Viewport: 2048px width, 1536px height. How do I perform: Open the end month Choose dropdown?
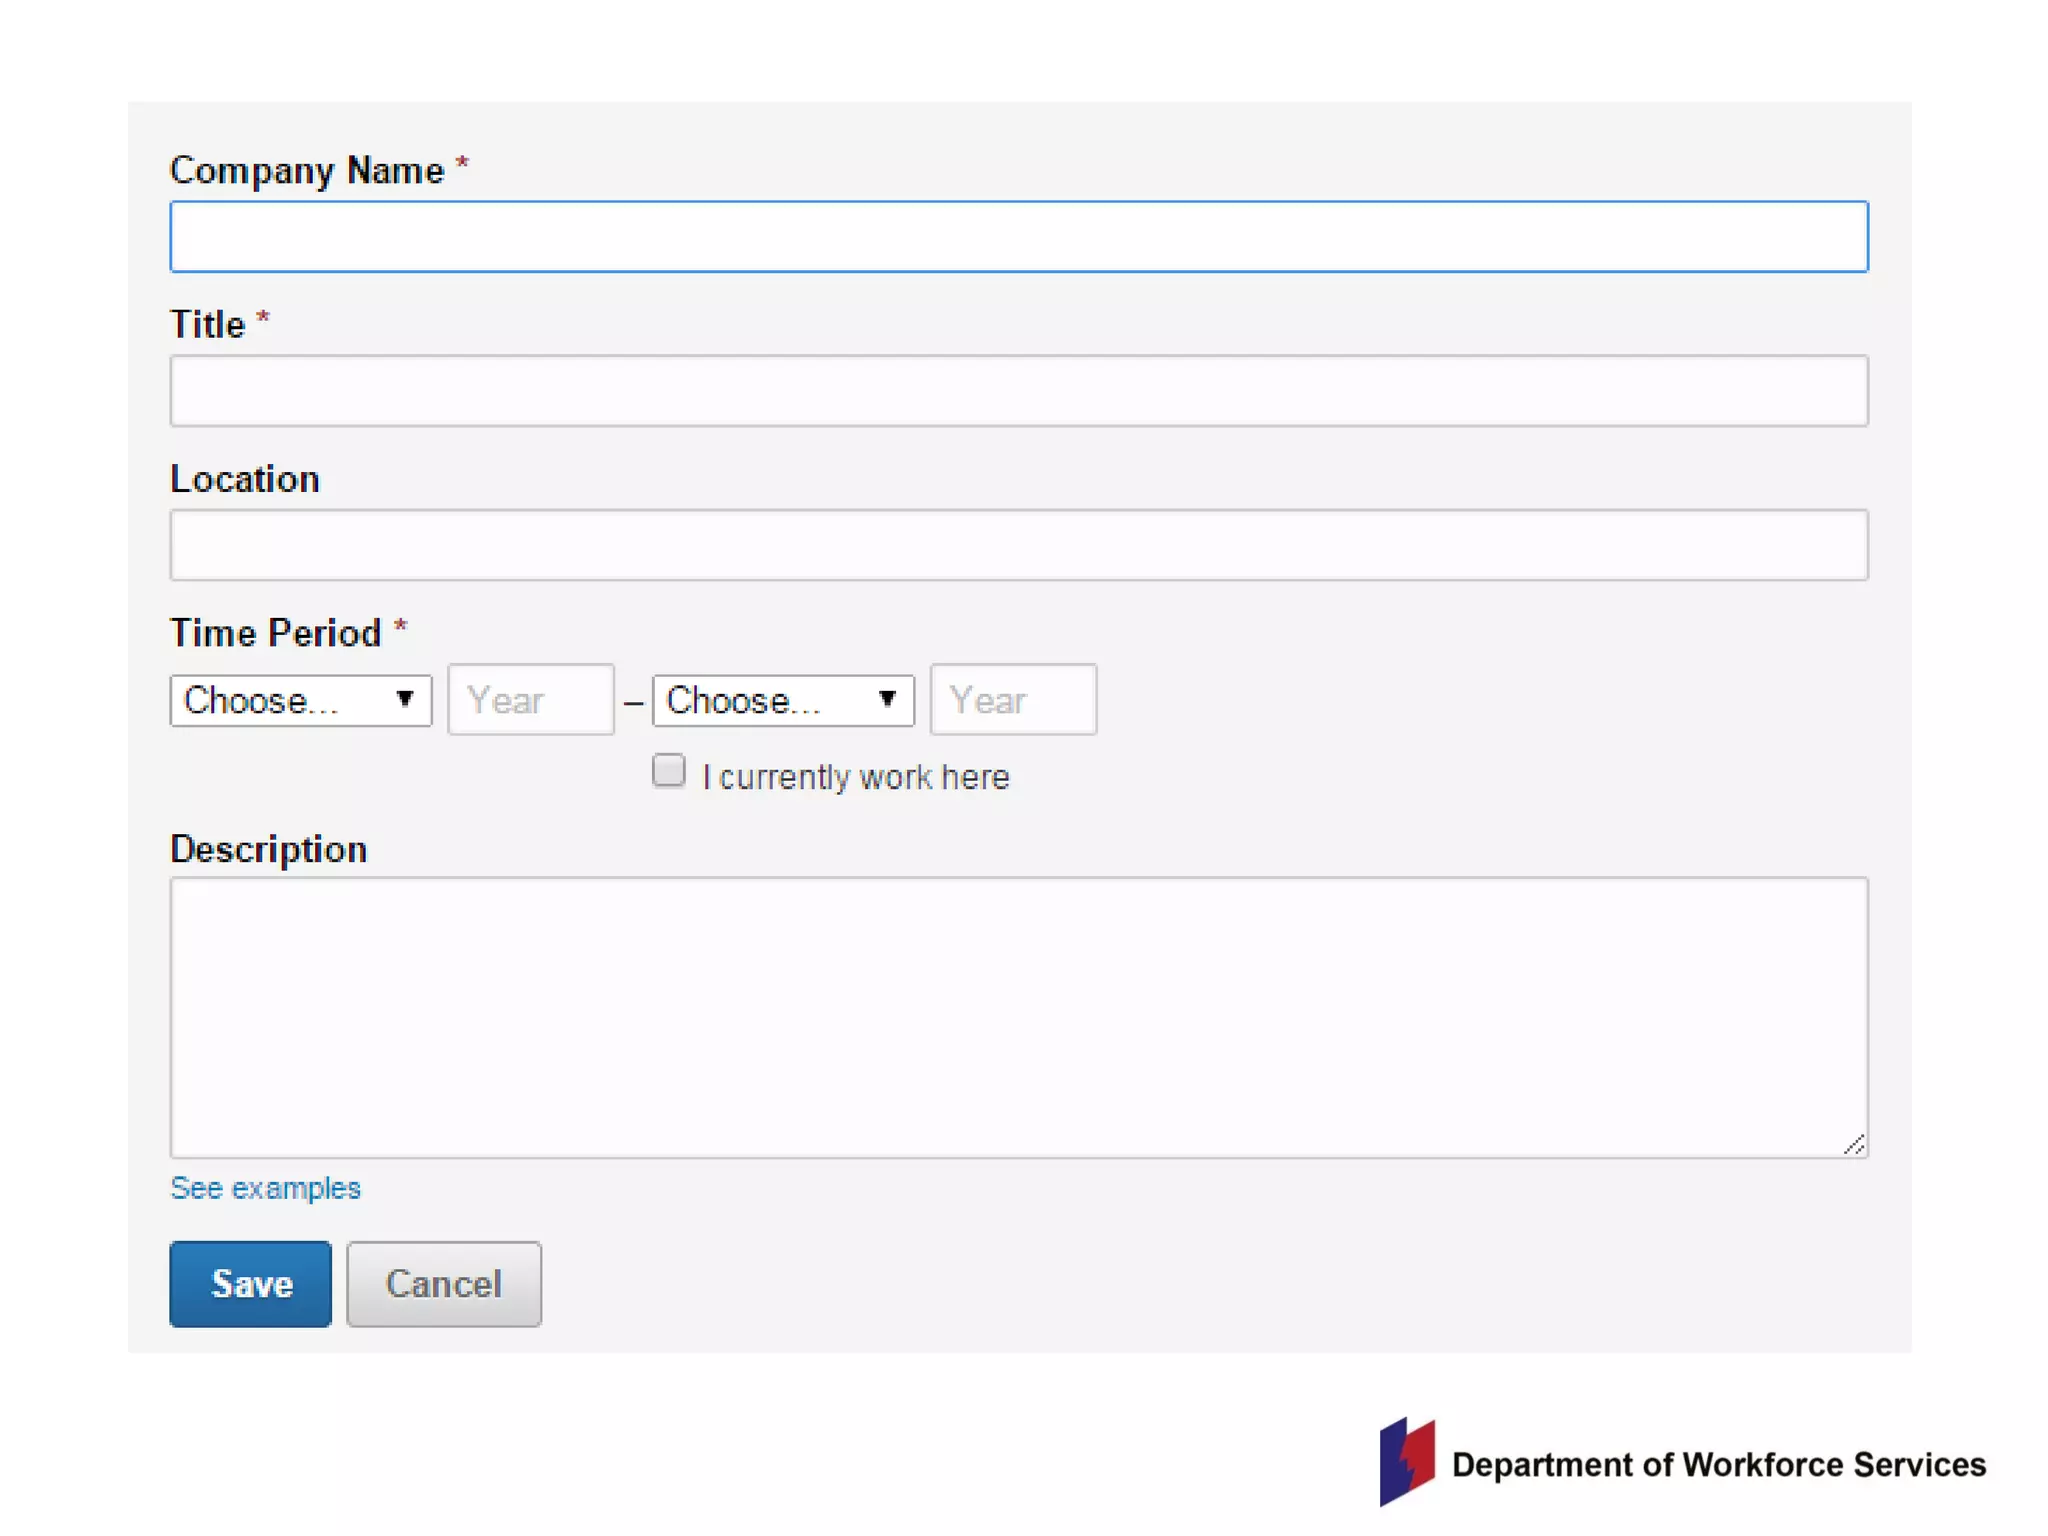click(x=782, y=700)
